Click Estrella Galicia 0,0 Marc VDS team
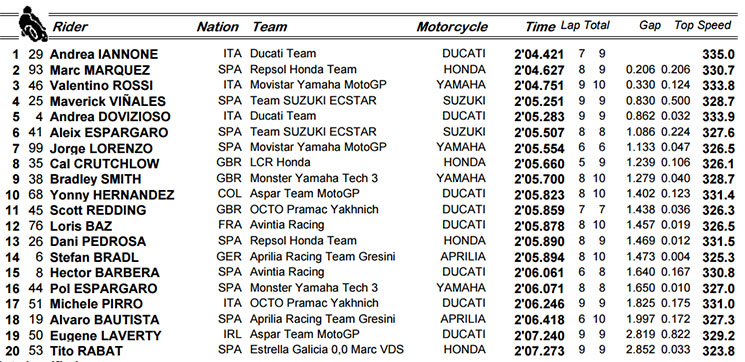745x362 pixels. point(327,350)
